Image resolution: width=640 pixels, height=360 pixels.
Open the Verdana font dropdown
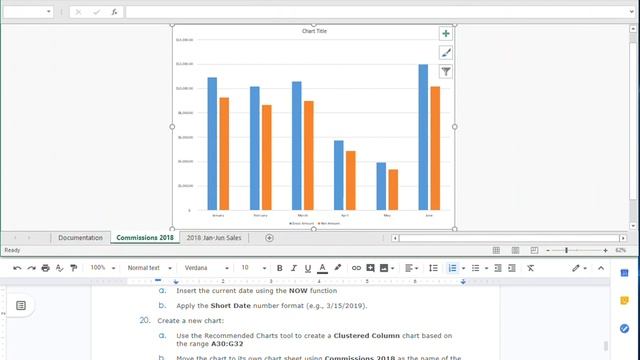[207, 268]
